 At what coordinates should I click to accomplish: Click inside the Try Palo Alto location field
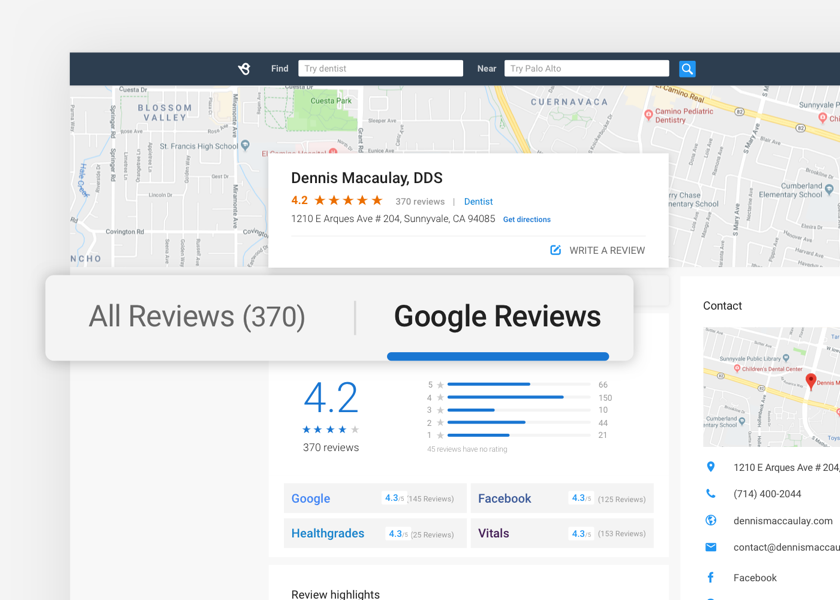pos(586,68)
